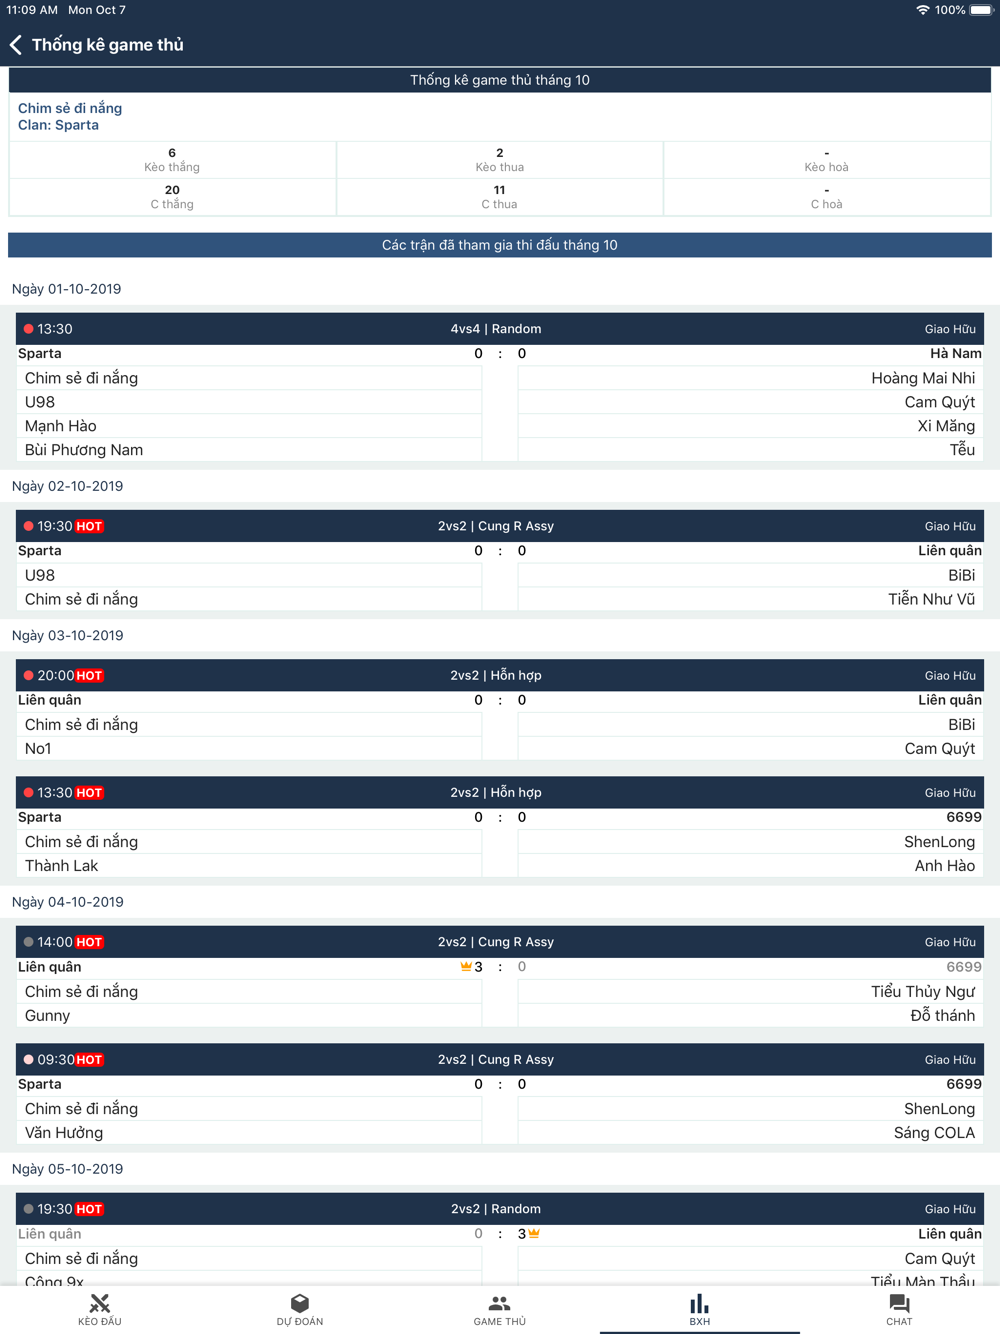Tap the battery icon in status bar
Viewport: 1000px width, 1334px height.
click(x=981, y=10)
